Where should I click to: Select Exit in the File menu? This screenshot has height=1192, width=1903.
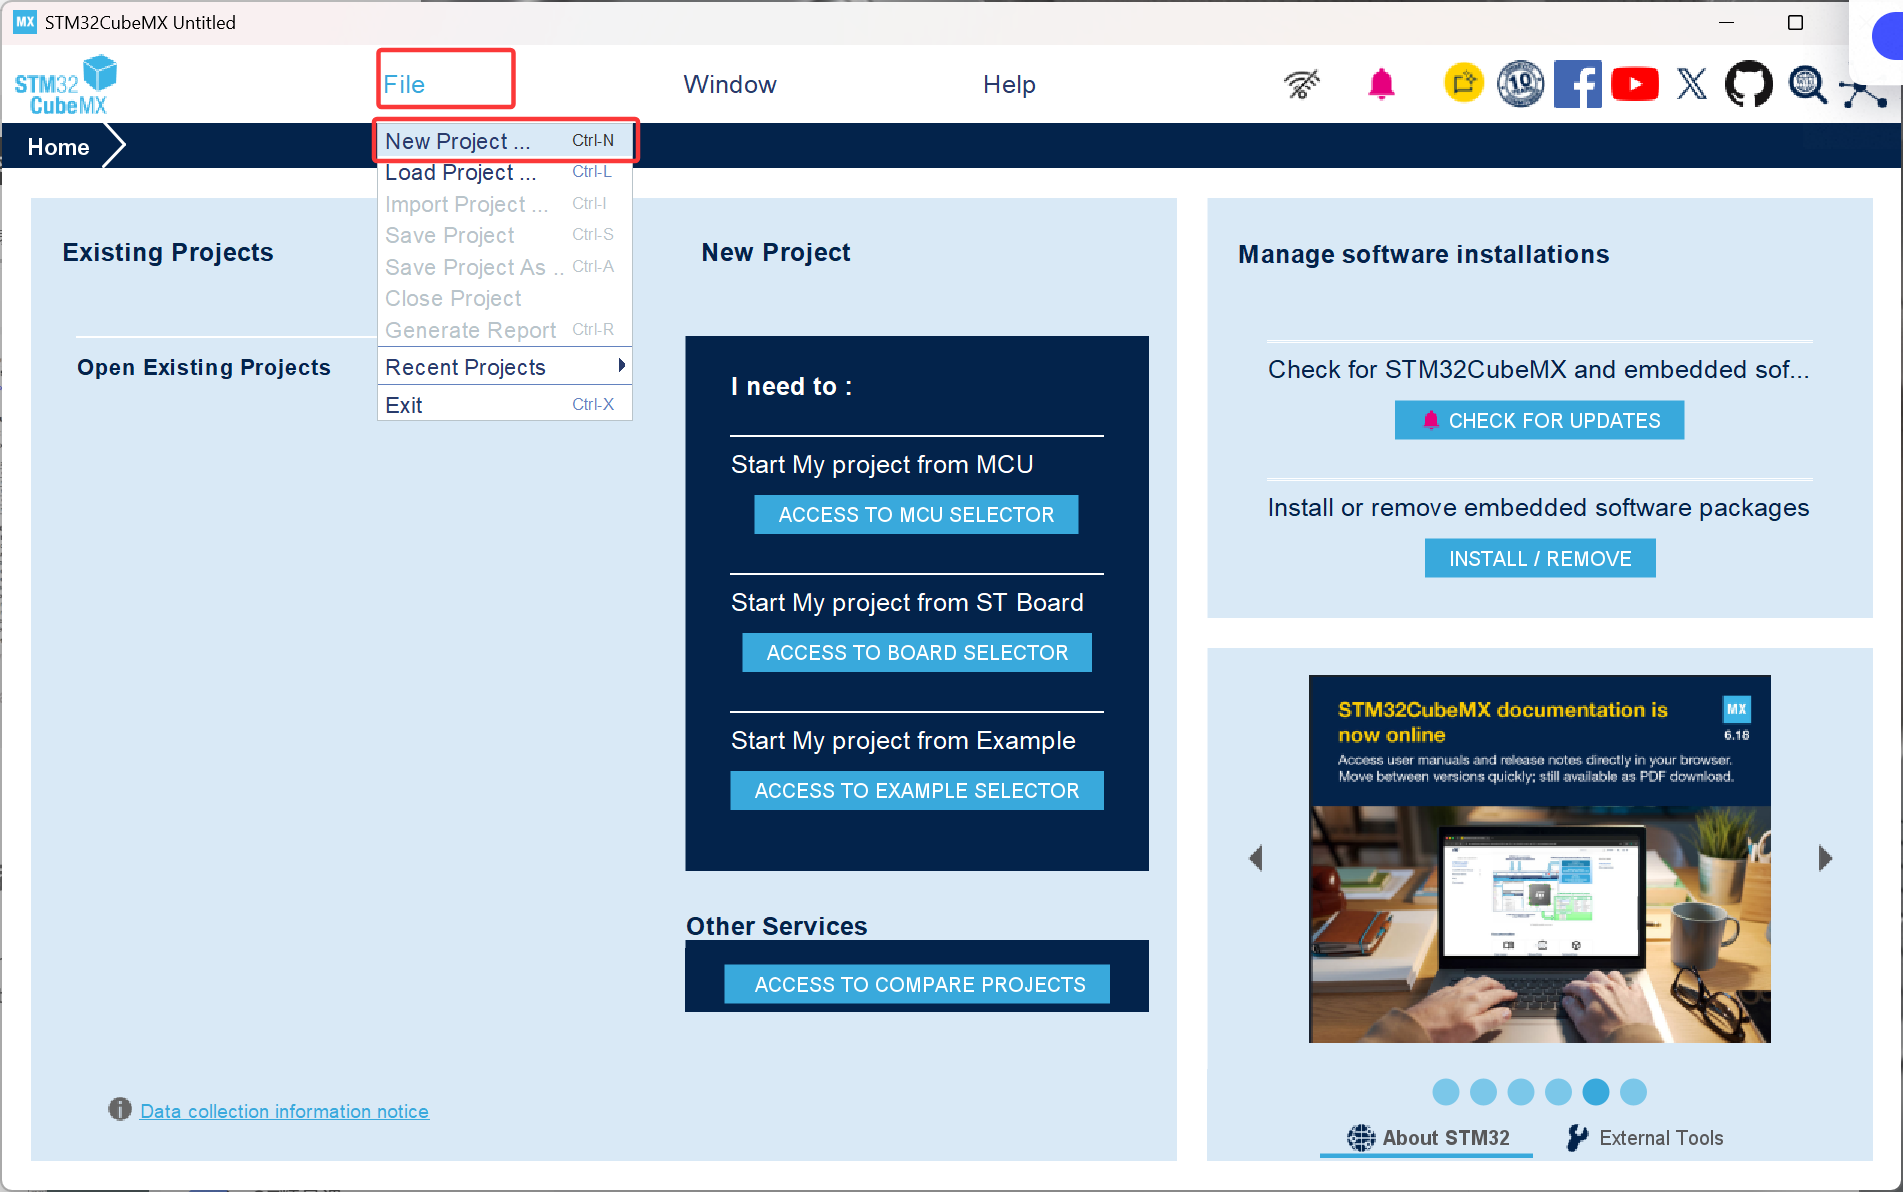pos(505,405)
